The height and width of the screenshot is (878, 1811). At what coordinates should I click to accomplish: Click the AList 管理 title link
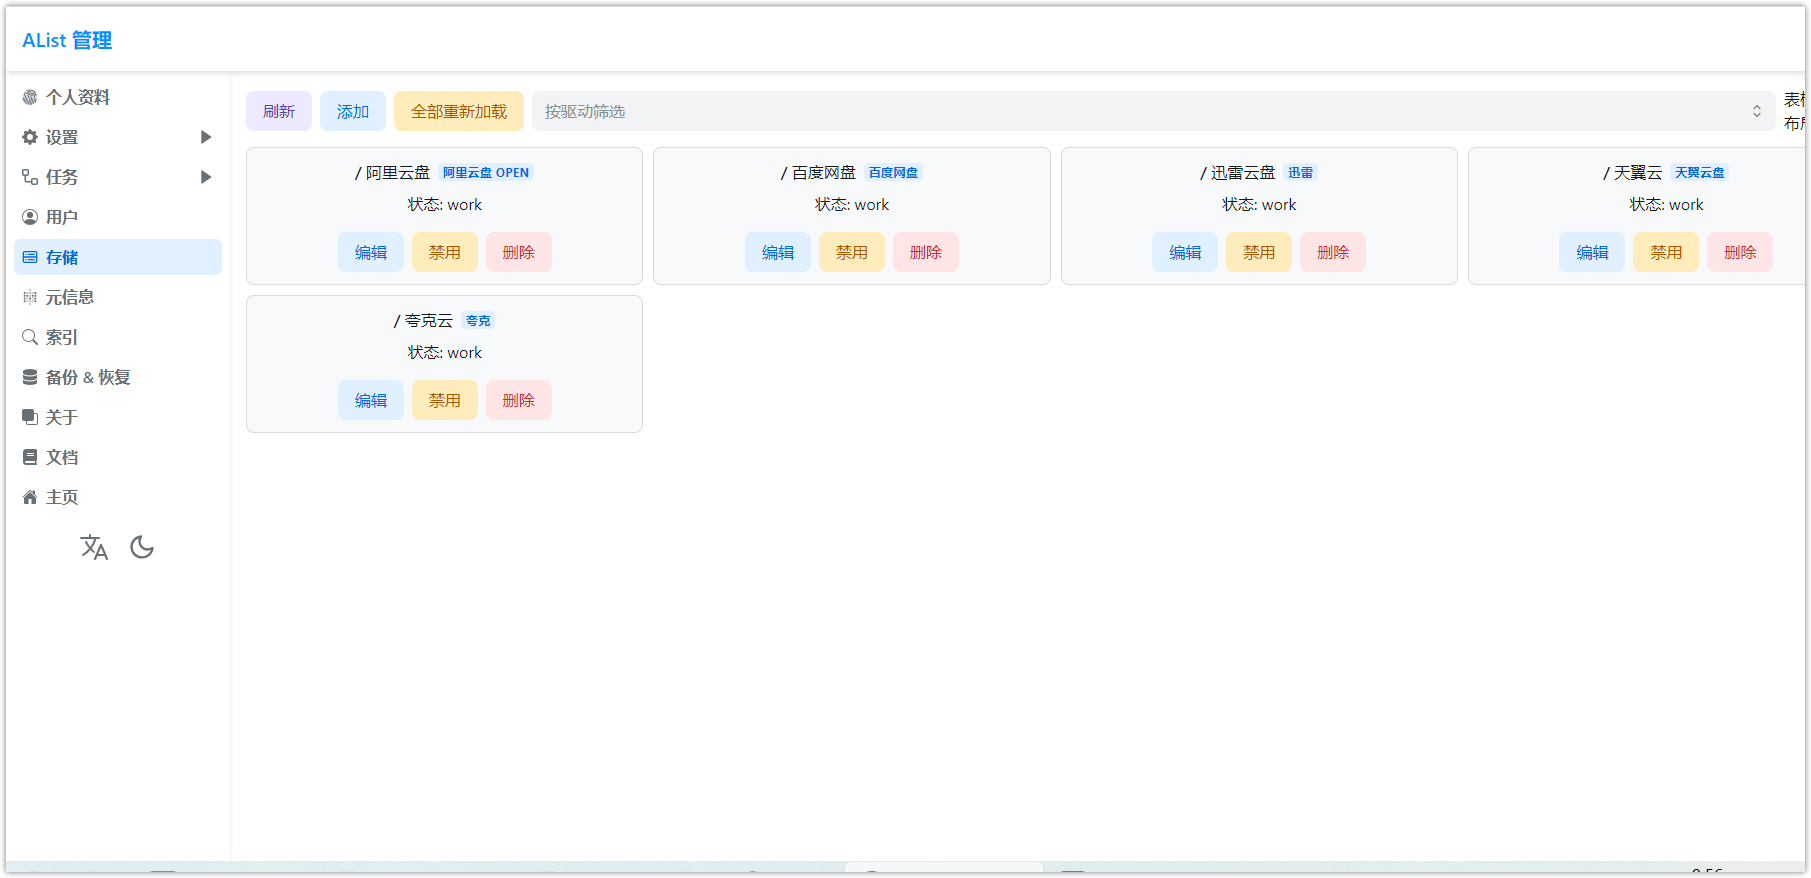(x=67, y=40)
